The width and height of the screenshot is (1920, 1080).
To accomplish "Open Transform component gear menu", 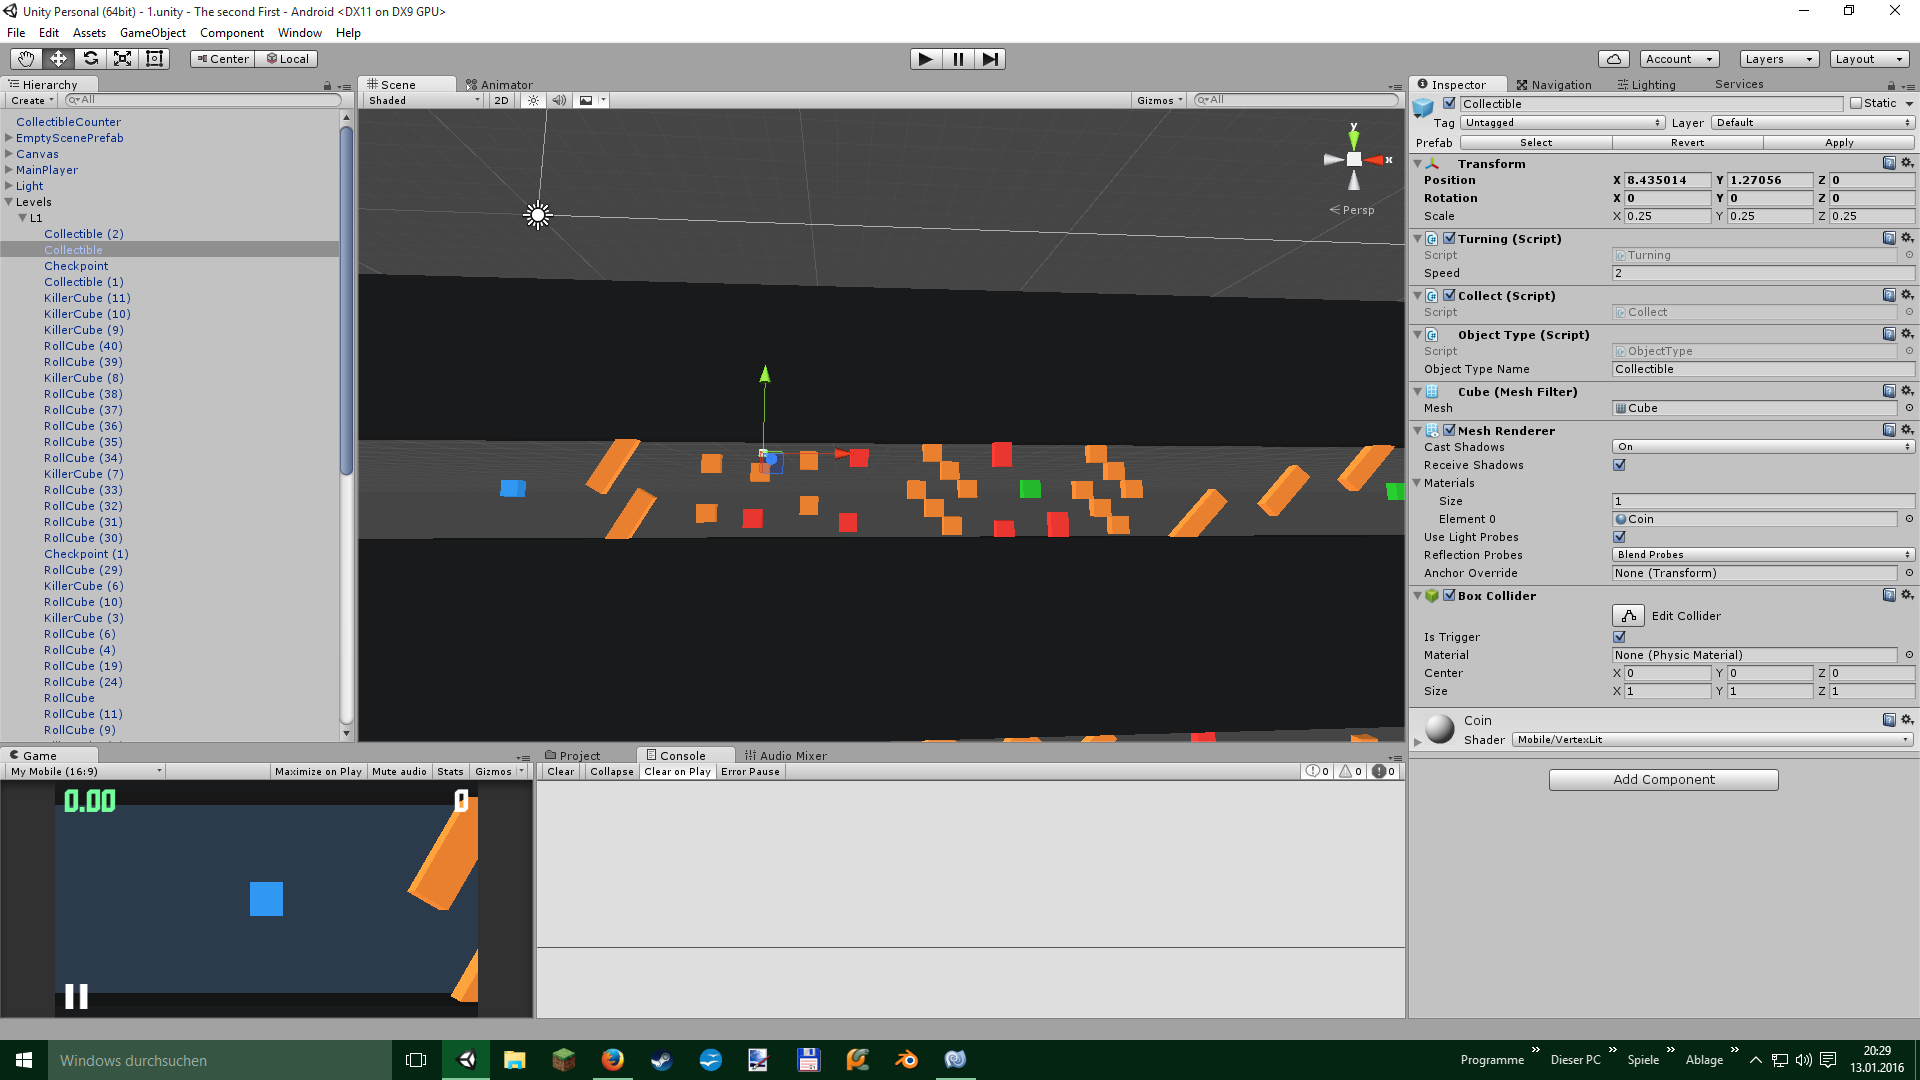I will 1907,163.
